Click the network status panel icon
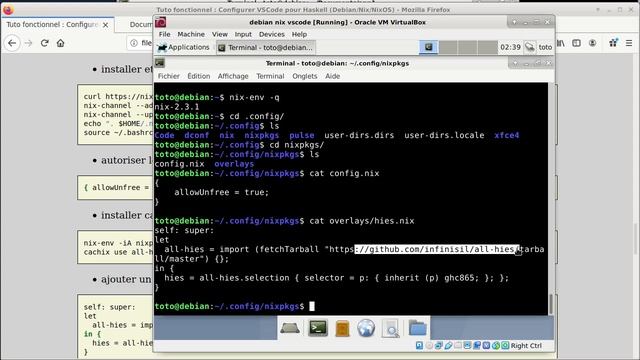Image resolution: width=640 pixels, height=360 pixels. pyautogui.click(x=530, y=47)
